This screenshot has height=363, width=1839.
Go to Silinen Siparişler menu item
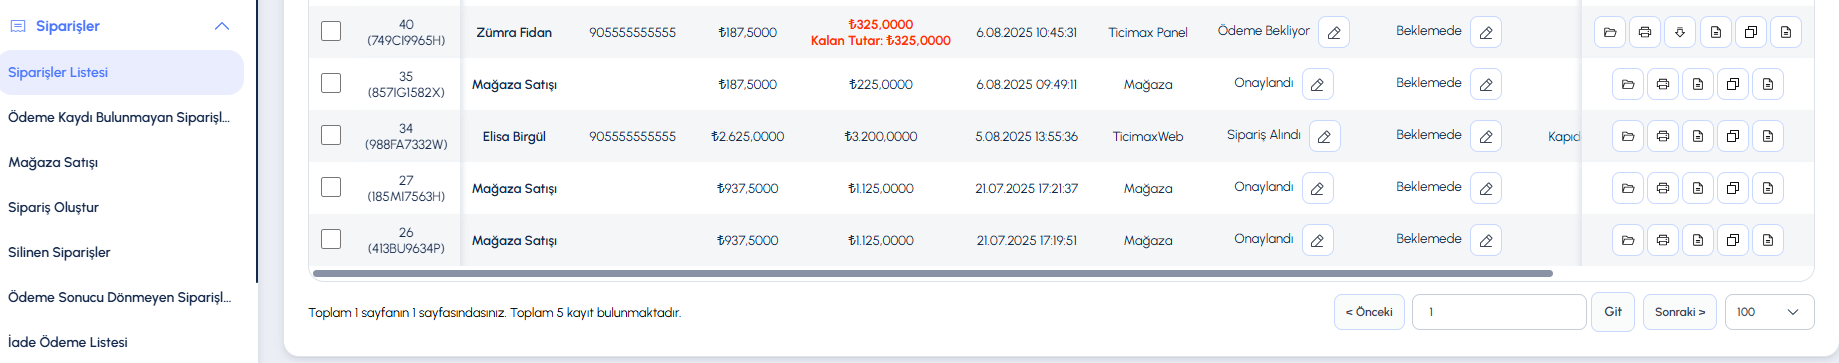(x=59, y=252)
